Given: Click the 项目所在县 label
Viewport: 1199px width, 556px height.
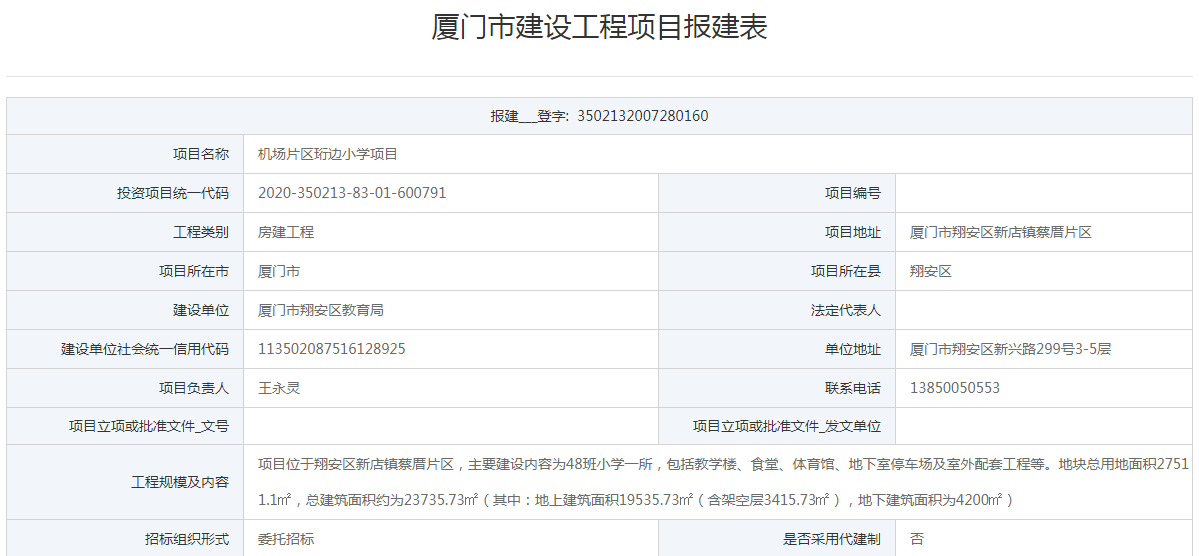Looking at the screenshot, I should coord(846,271).
